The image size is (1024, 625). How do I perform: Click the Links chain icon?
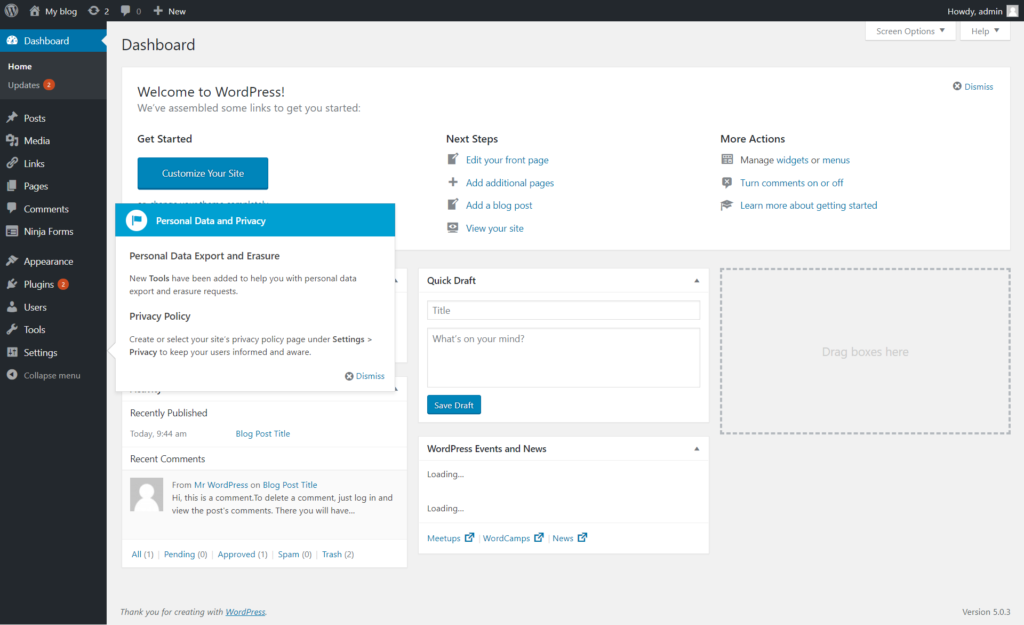tap(12, 163)
